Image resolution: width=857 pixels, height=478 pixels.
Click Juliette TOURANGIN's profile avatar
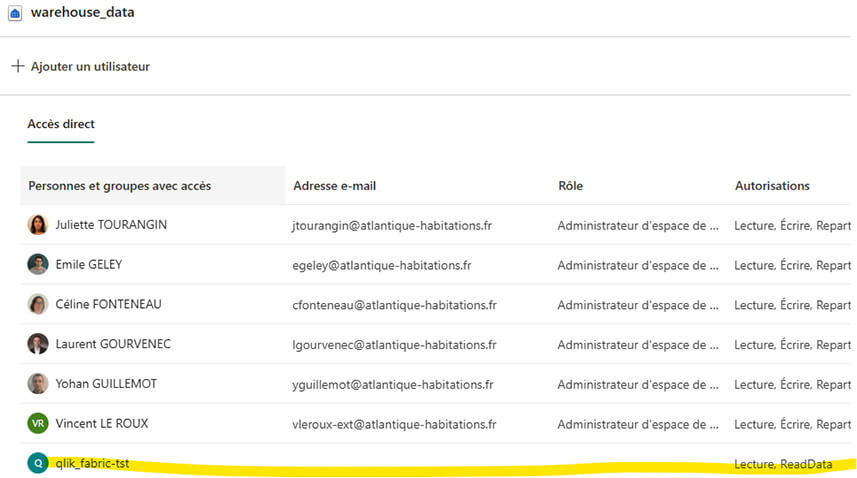click(x=37, y=225)
